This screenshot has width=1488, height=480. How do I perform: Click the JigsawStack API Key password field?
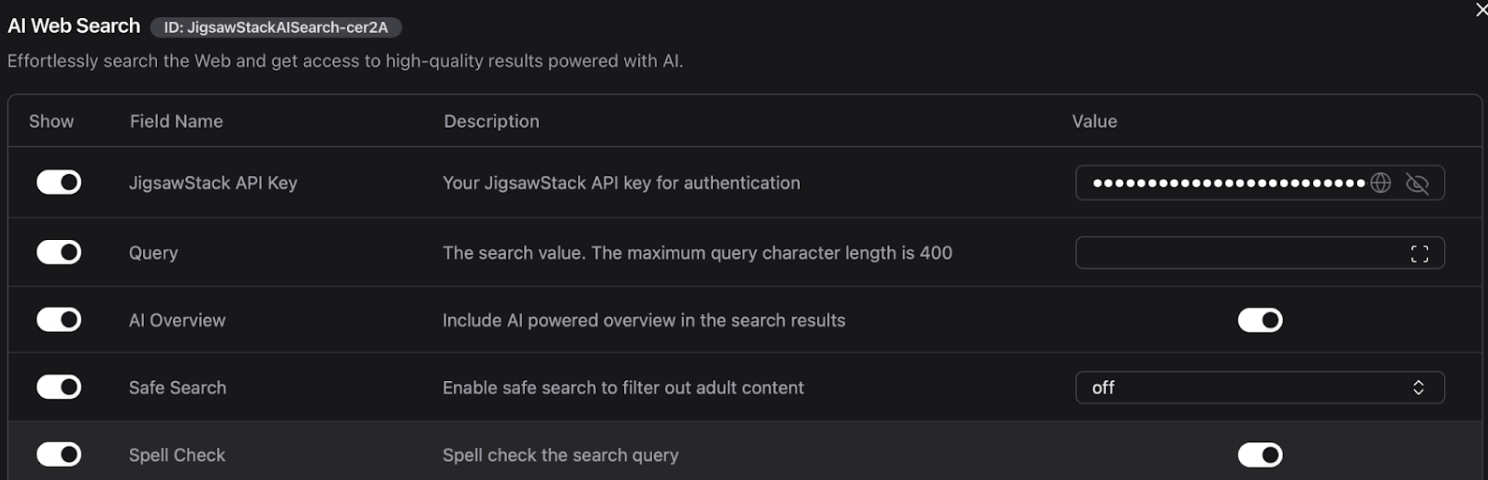(1228, 183)
